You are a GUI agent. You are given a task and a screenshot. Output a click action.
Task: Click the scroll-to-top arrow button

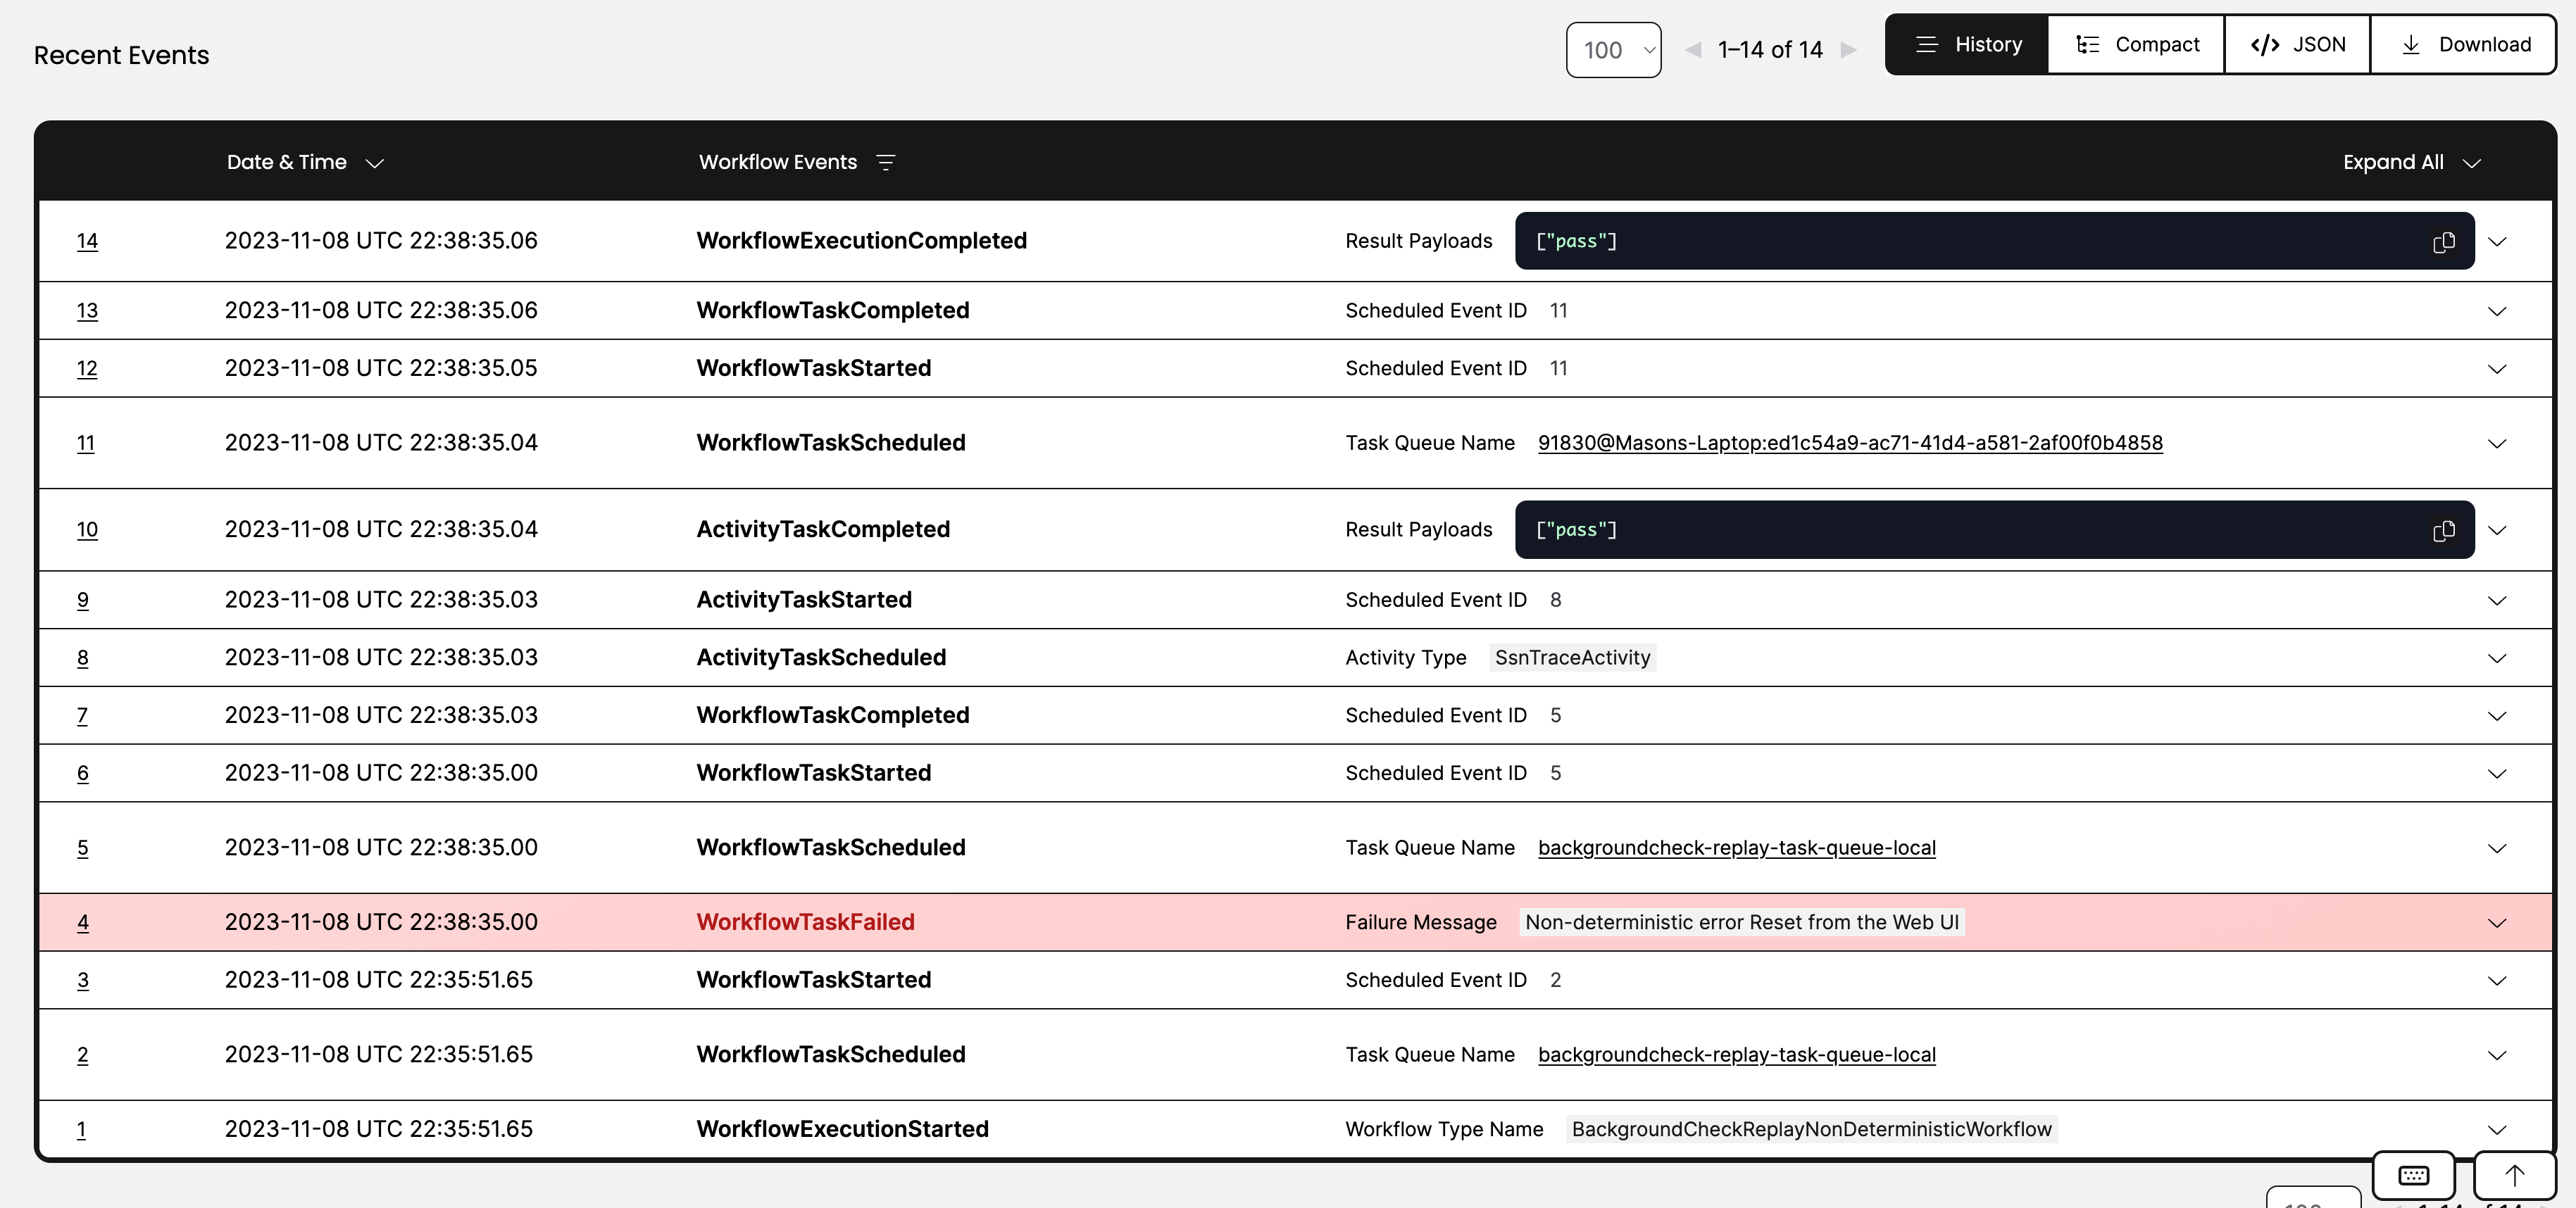(x=2514, y=1175)
